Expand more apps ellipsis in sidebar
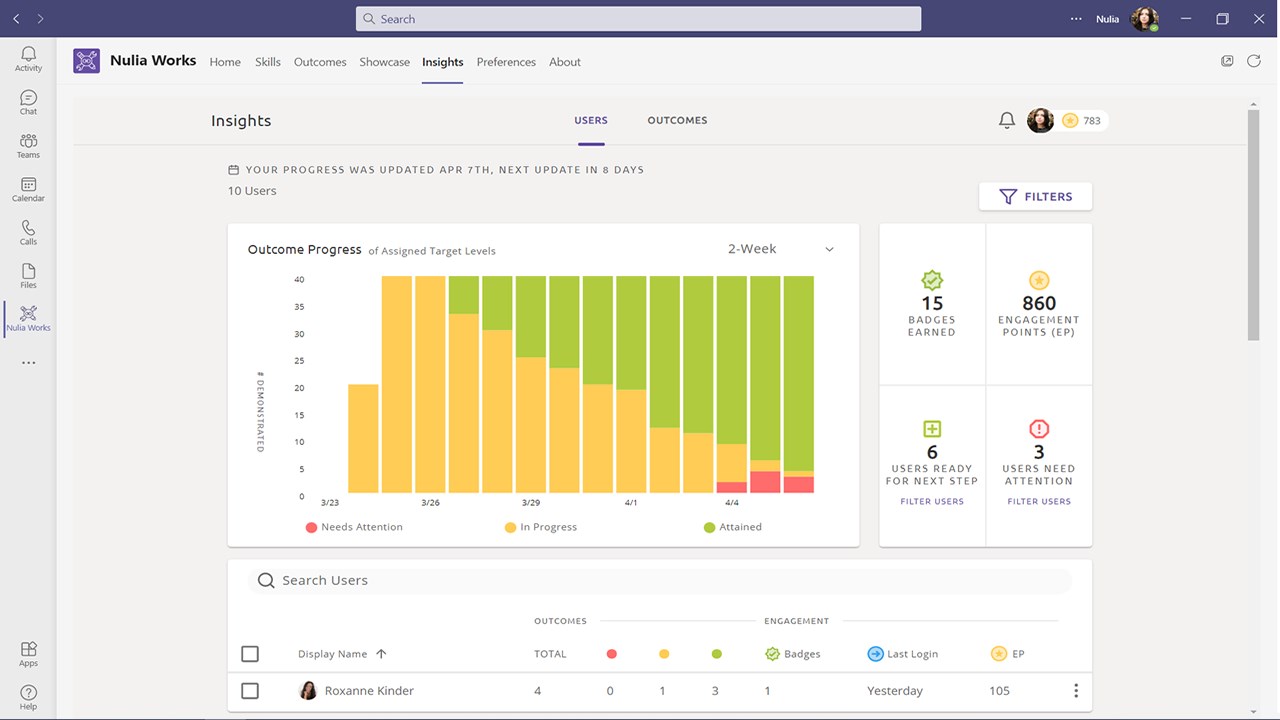 (x=28, y=363)
